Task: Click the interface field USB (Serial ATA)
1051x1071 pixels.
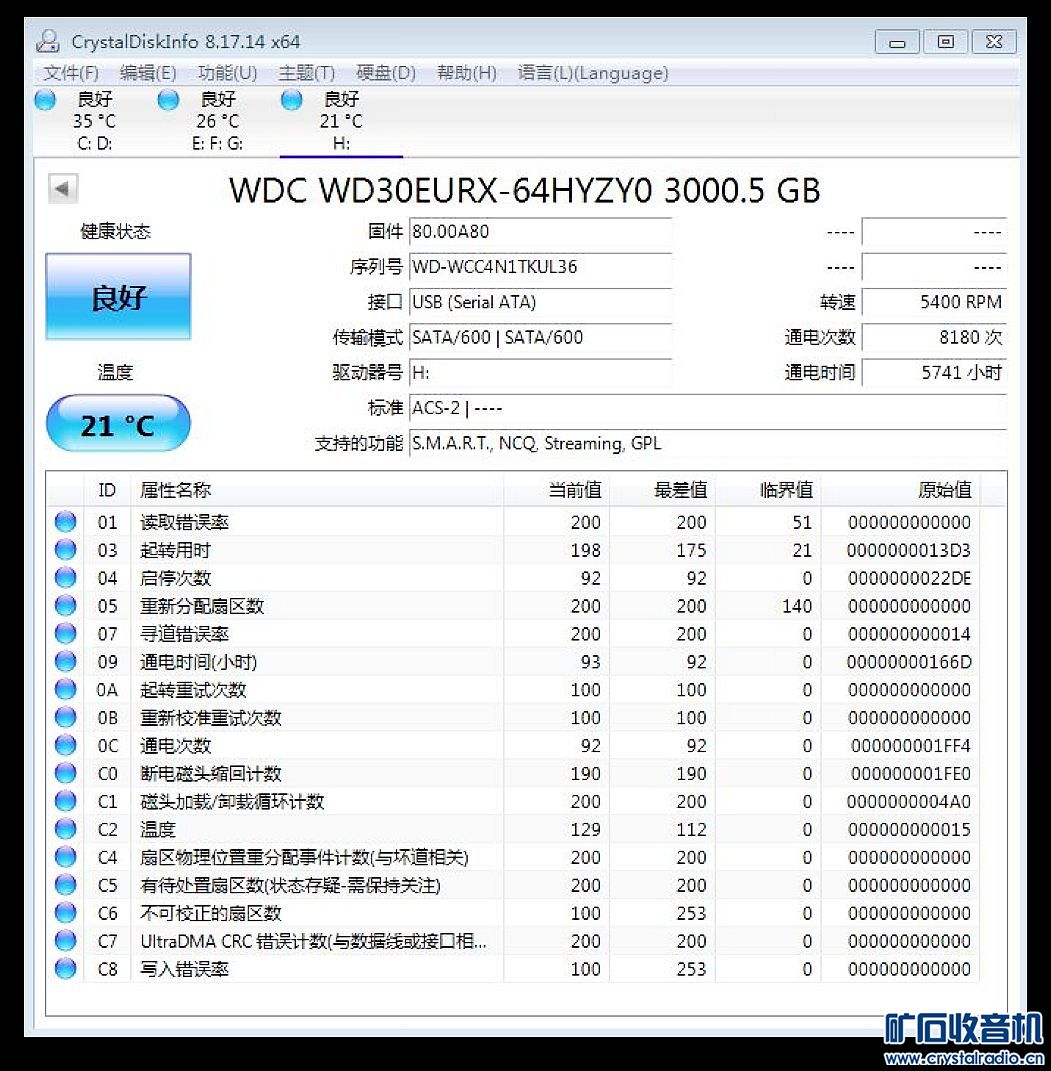Action: tap(540, 302)
